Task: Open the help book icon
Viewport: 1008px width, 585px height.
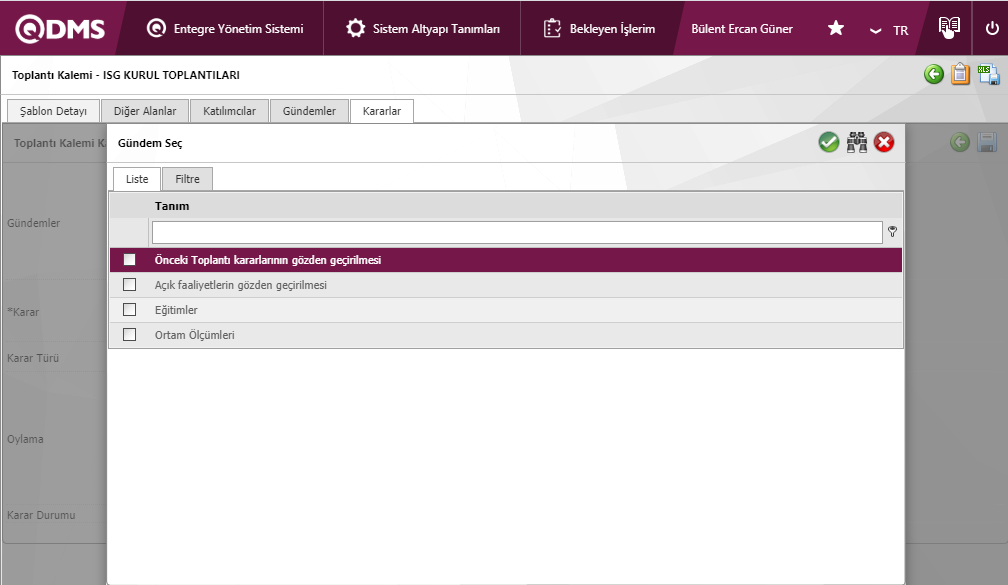Action: [x=950, y=27]
